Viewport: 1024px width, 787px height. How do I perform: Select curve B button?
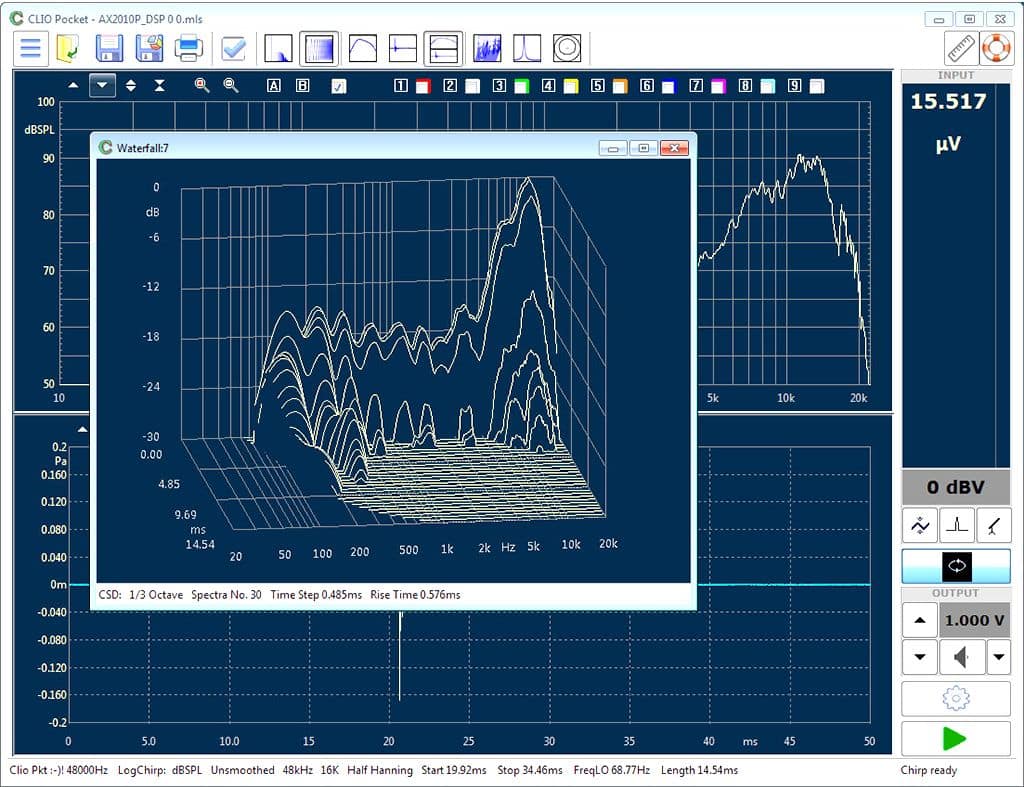(x=303, y=86)
